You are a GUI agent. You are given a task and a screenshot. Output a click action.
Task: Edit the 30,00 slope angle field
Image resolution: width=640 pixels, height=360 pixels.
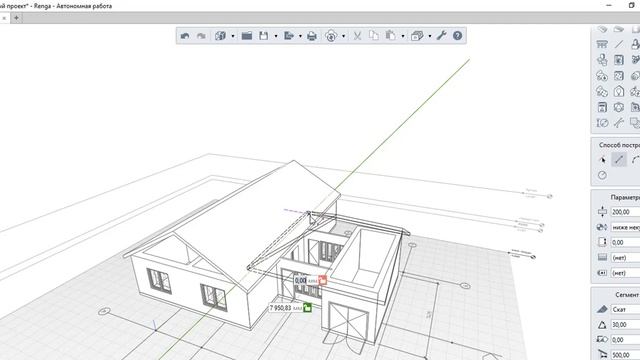click(x=625, y=325)
